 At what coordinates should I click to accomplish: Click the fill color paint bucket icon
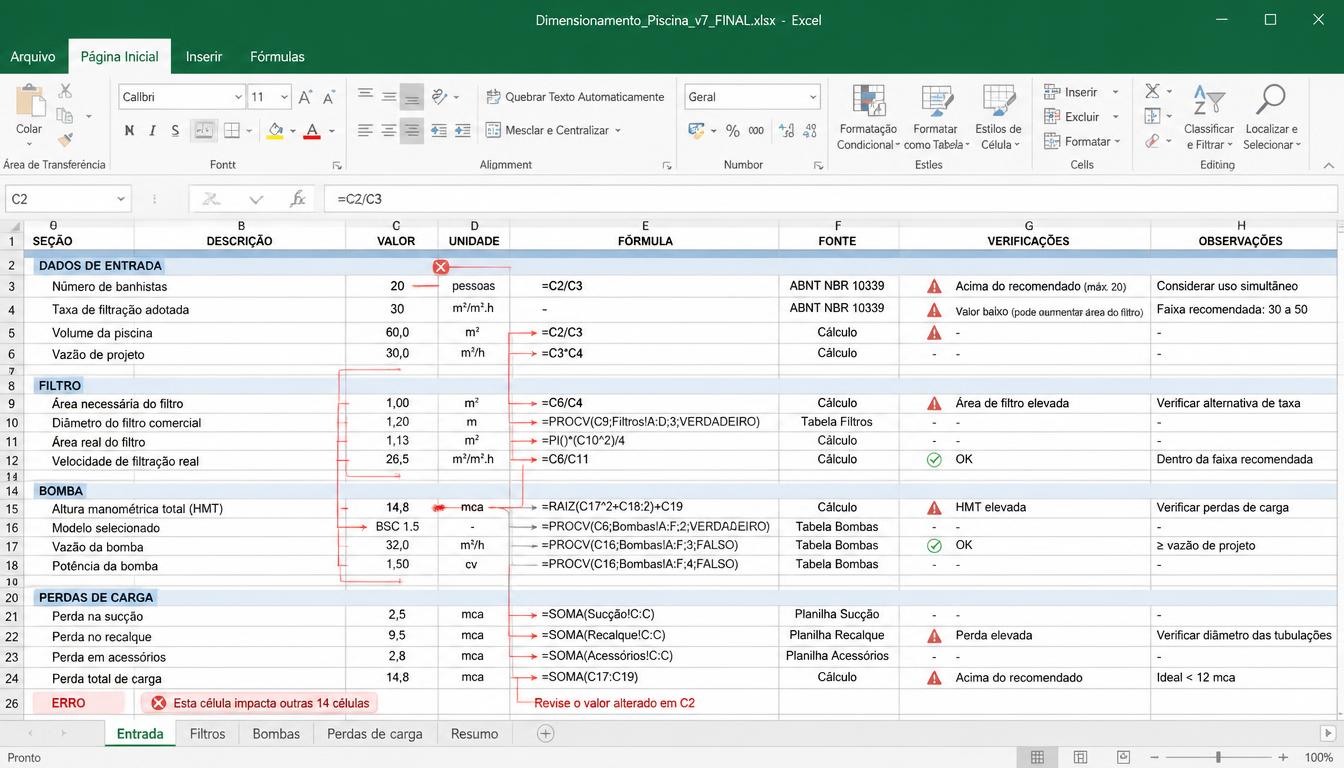point(276,131)
